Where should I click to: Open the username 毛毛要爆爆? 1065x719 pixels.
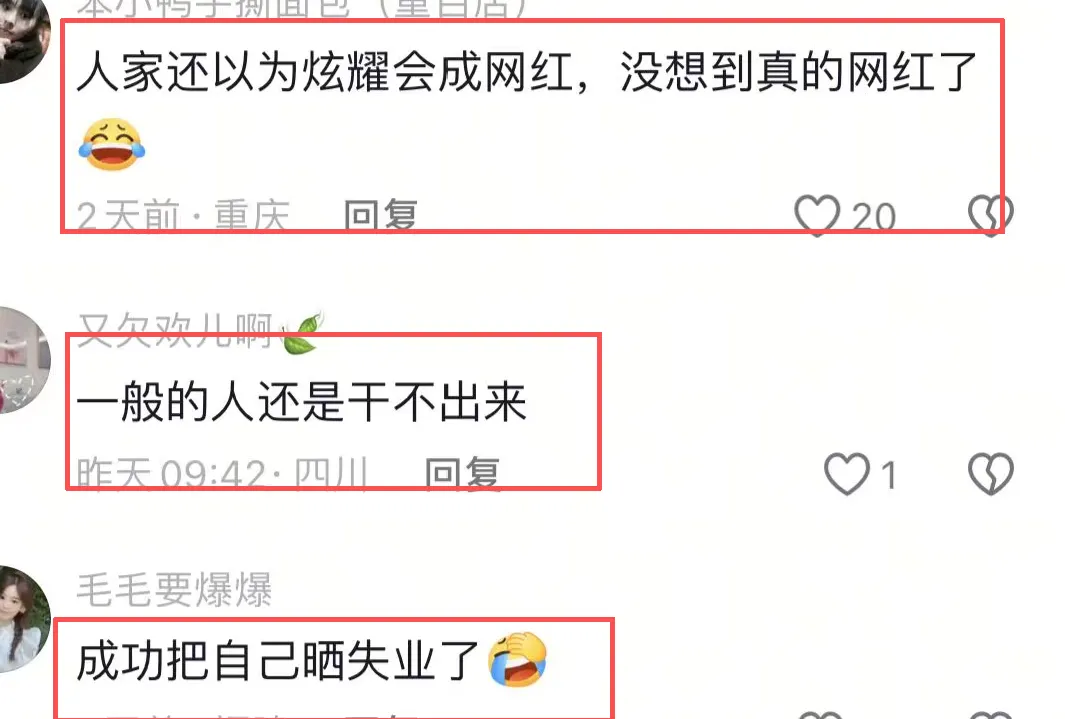click(175, 589)
